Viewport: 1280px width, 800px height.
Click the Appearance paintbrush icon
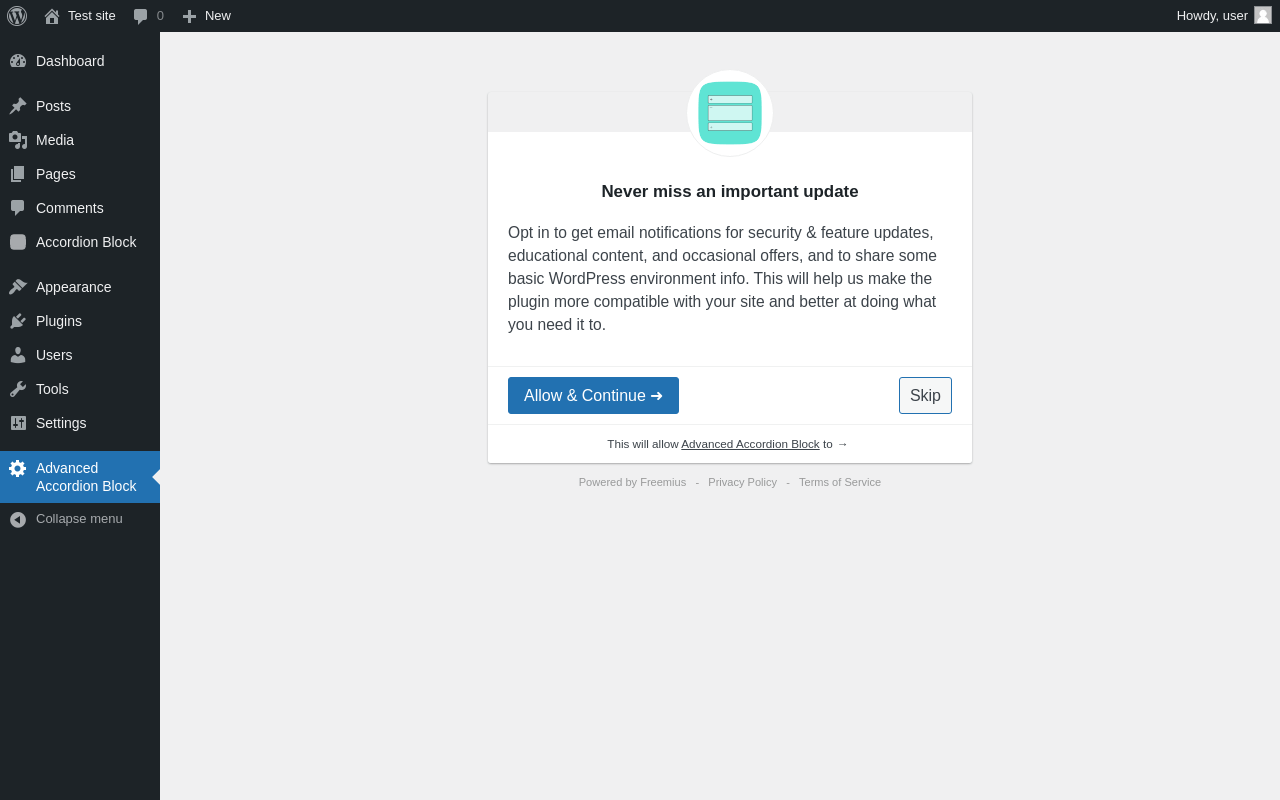[18, 287]
